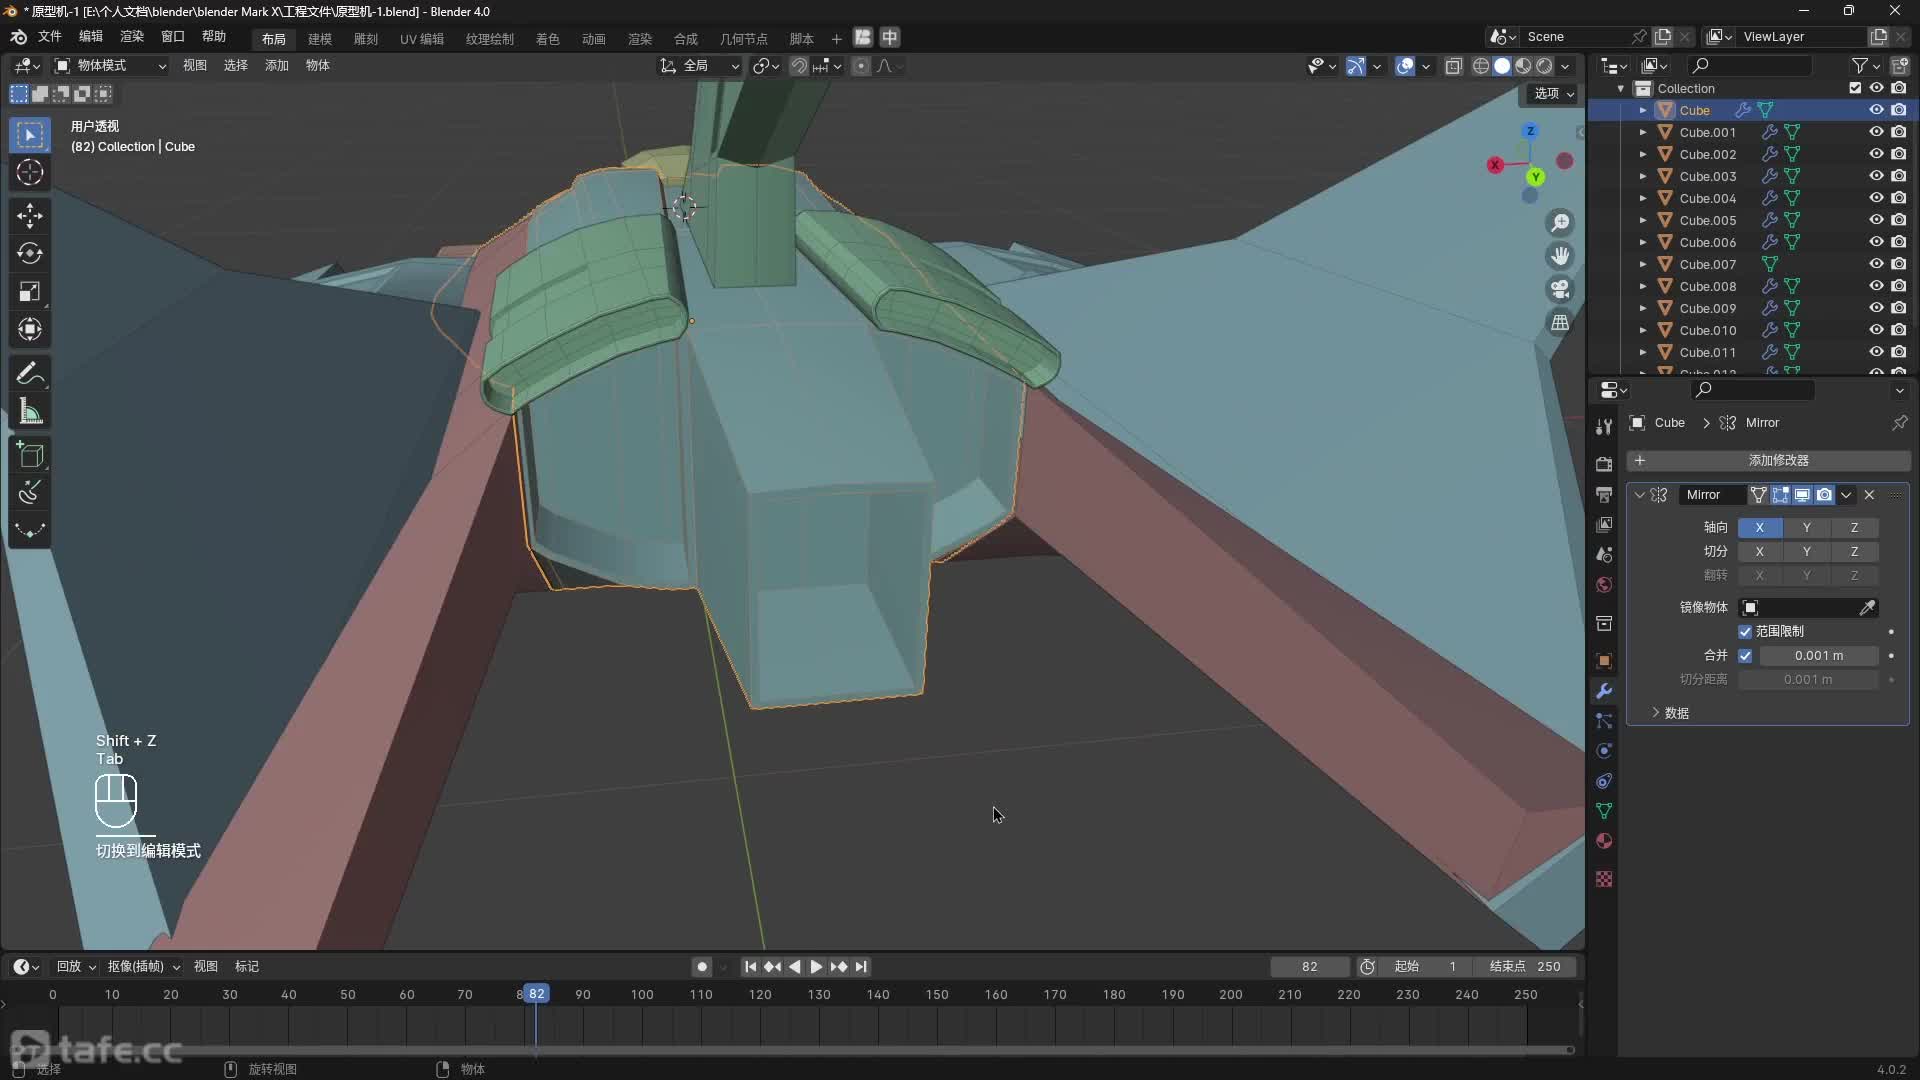Select the Add Cube tool
1920x1080 pixels.
pos(30,456)
